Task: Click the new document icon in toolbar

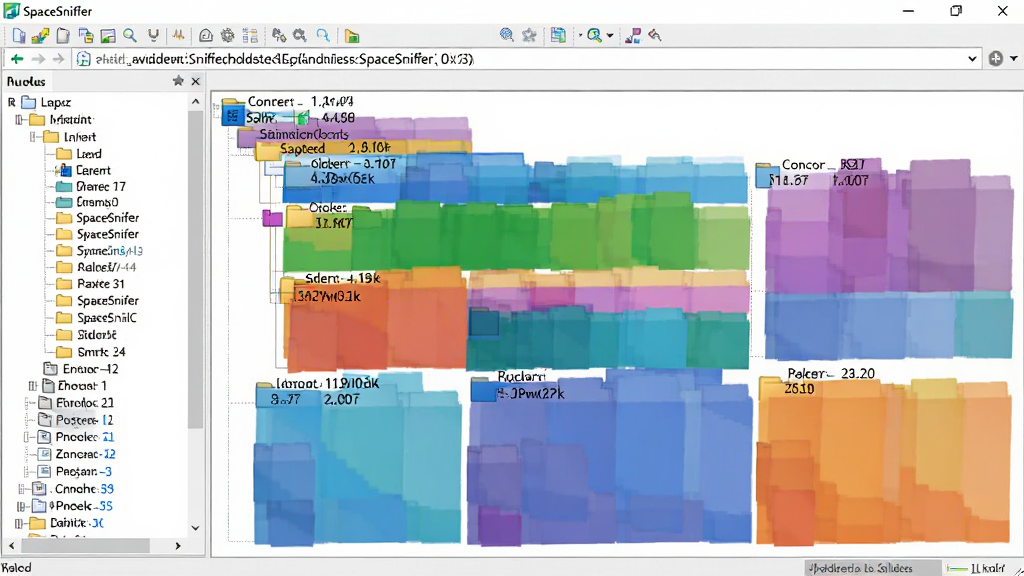Action: (x=19, y=36)
